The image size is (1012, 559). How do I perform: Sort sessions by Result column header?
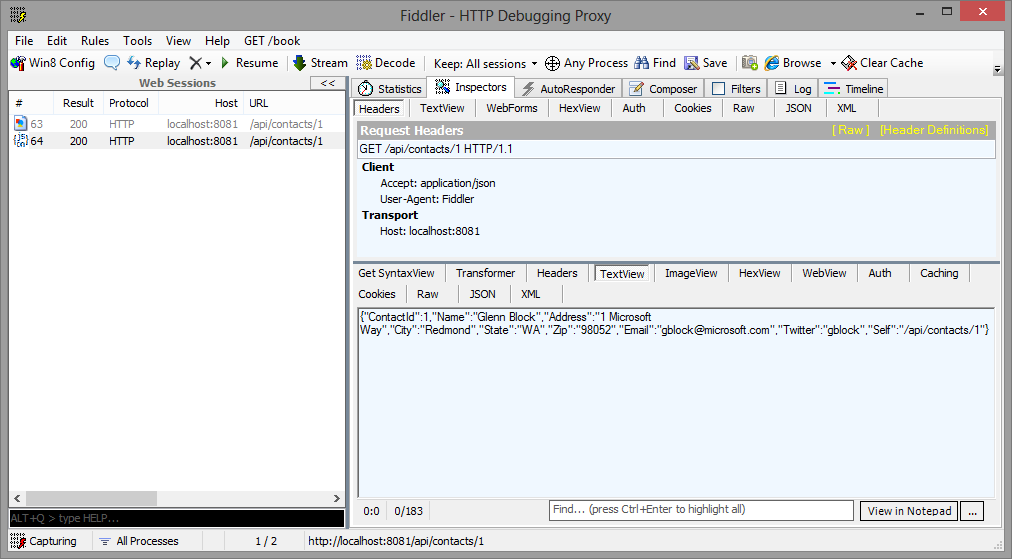coord(78,103)
